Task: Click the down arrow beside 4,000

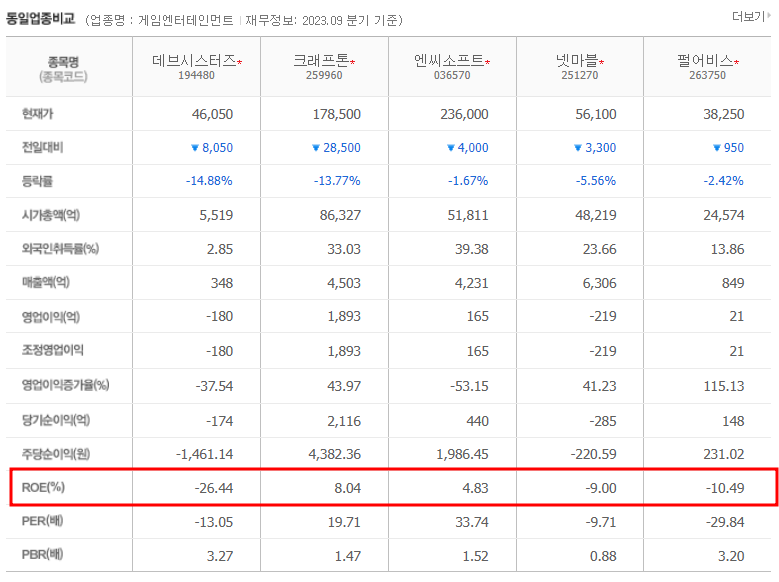Action: click(451, 148)
